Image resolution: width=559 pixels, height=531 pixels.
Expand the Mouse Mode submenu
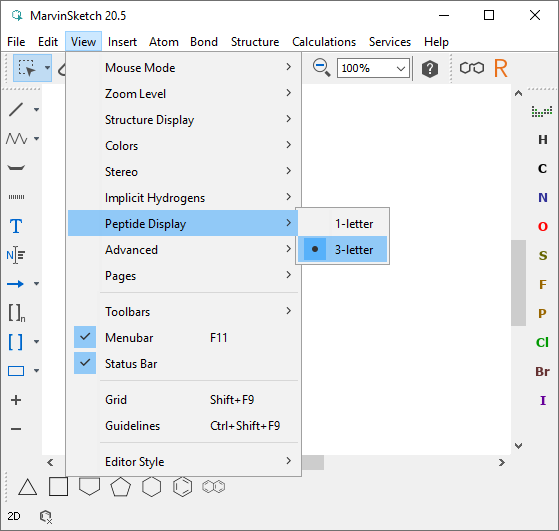(x=183, y=67)
